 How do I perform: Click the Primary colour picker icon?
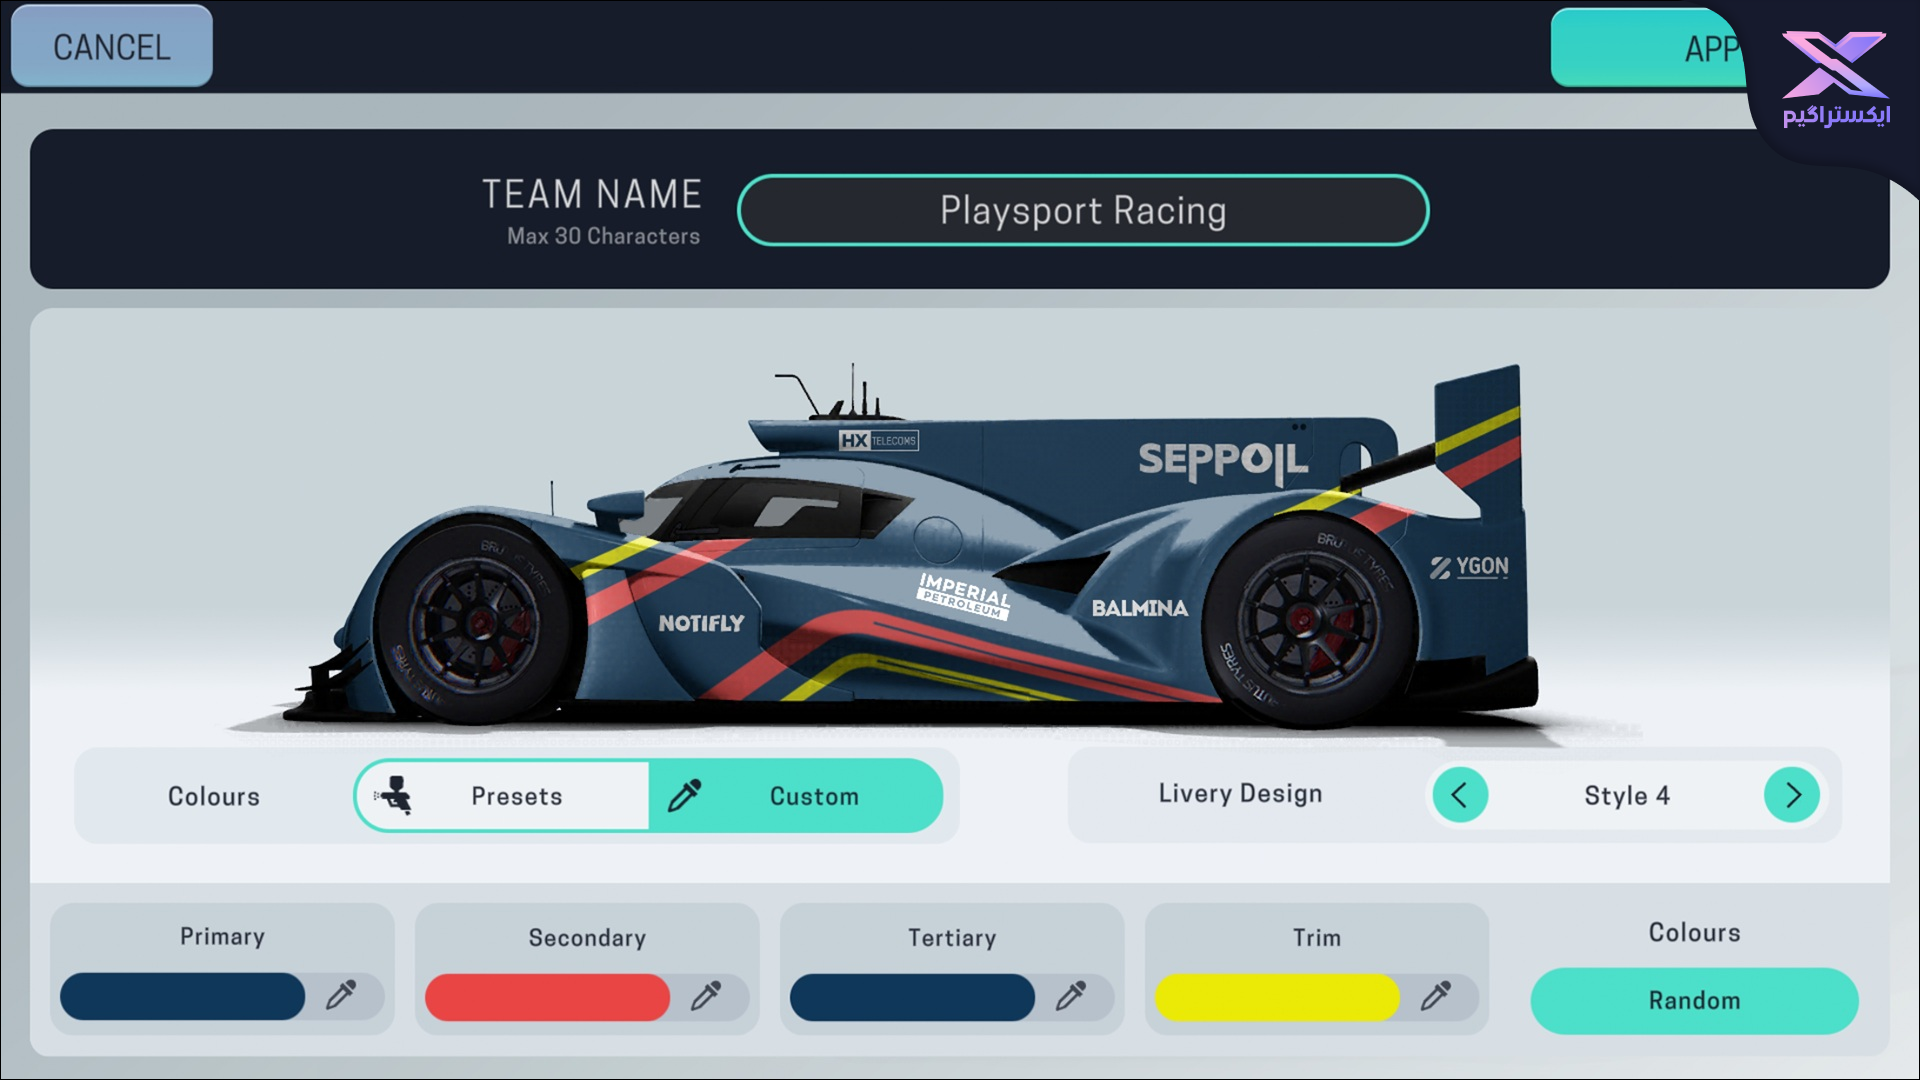[x=340, y=996]
